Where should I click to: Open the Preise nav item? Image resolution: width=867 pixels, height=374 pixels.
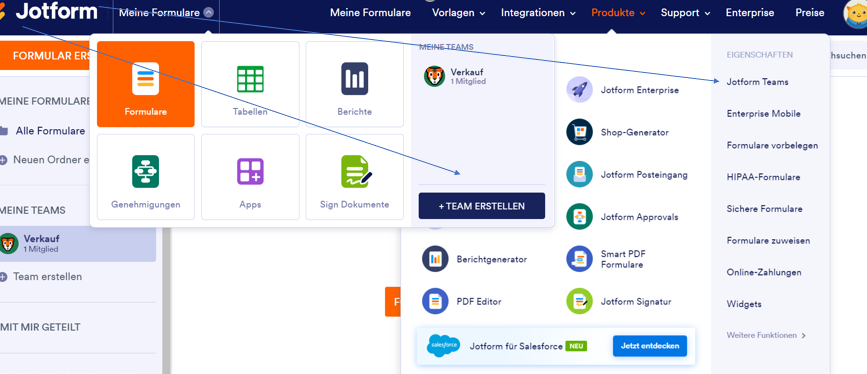coord(809,13)
